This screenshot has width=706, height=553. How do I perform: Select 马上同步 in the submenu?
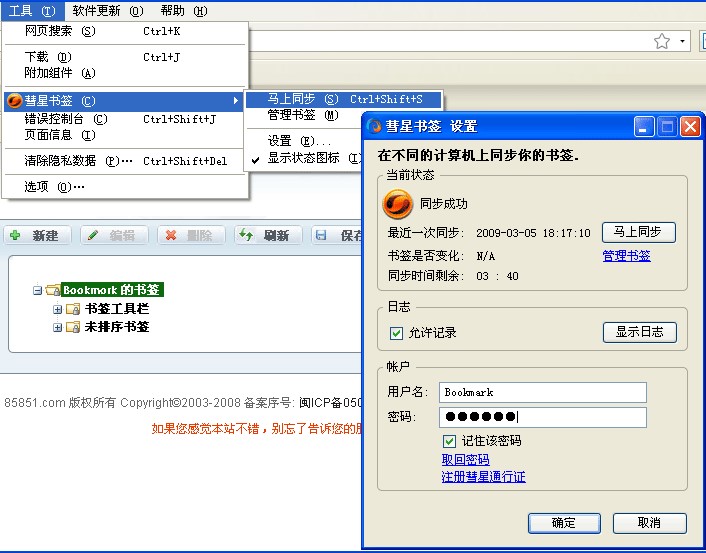coord(344,99)
